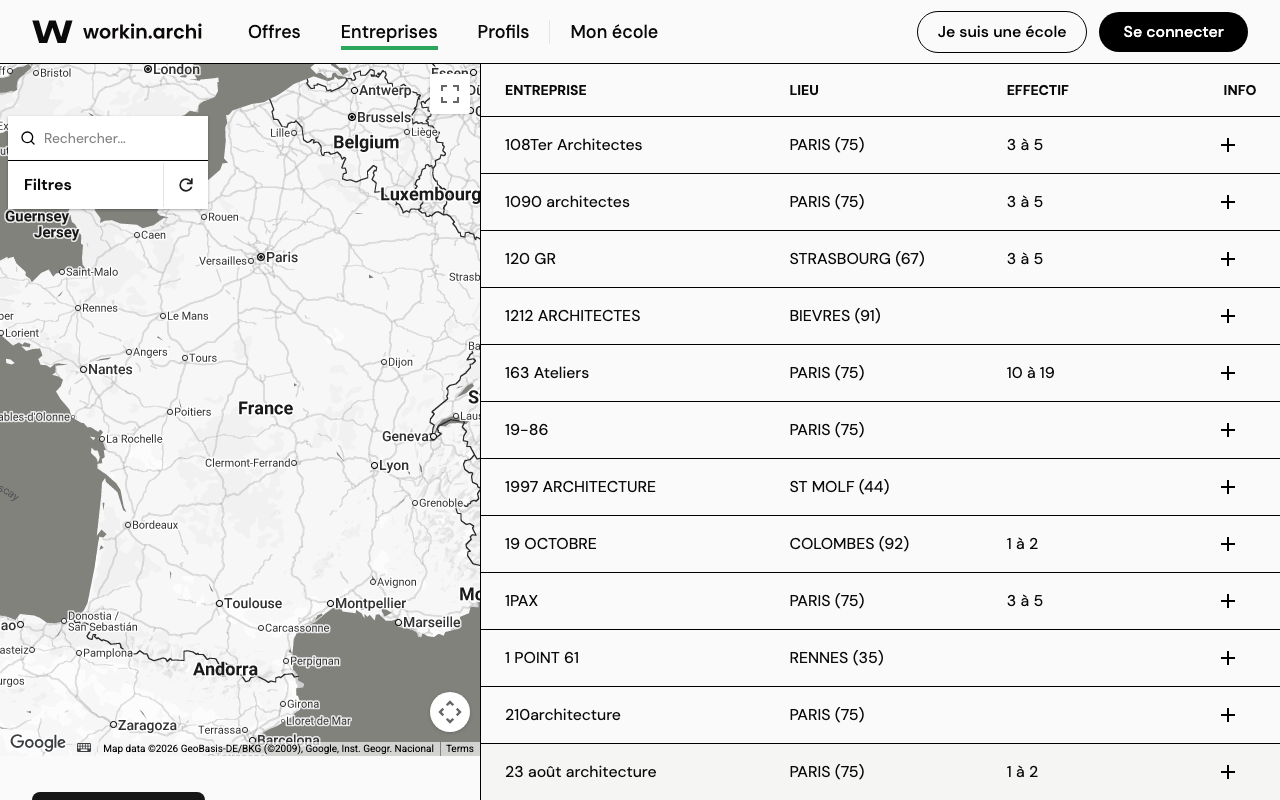Expand info for 19 OCTOBRE
This screenshot has width=1280, height=800.
1228,544
